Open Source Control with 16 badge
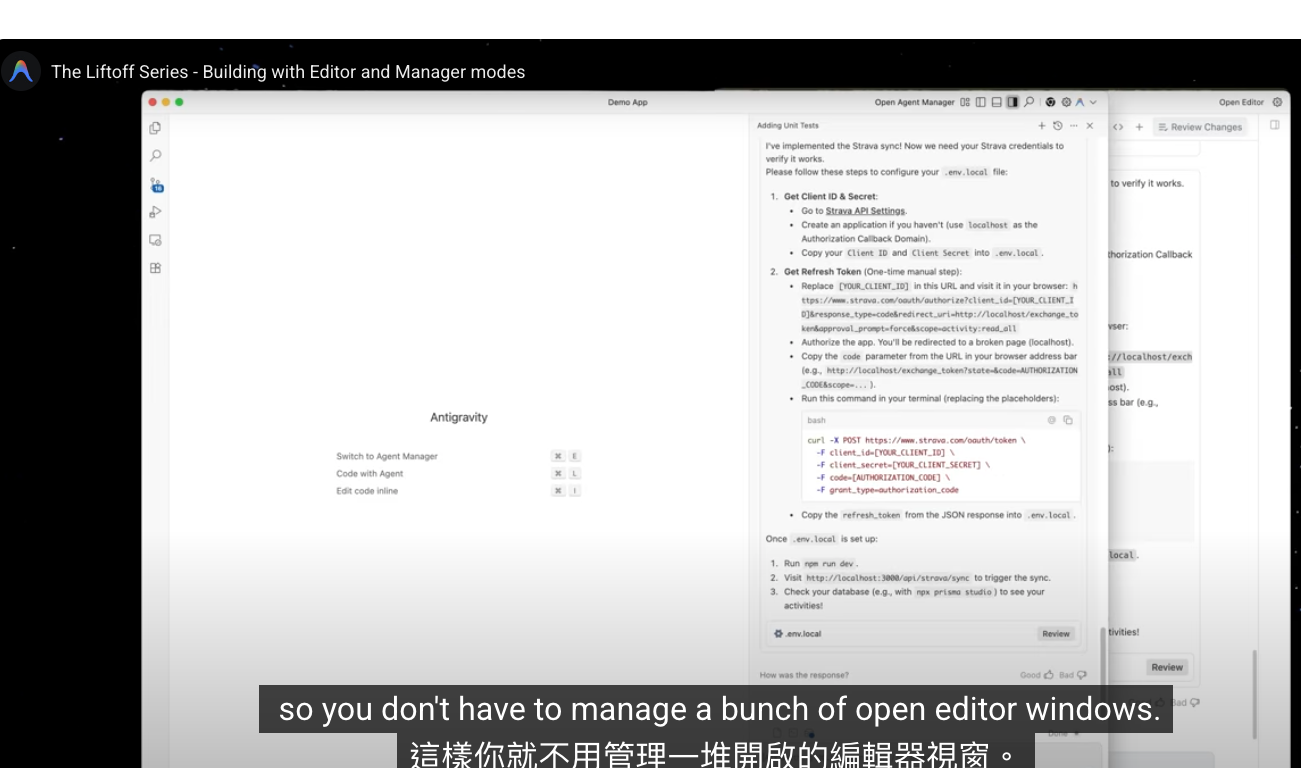 click(156, 185)
